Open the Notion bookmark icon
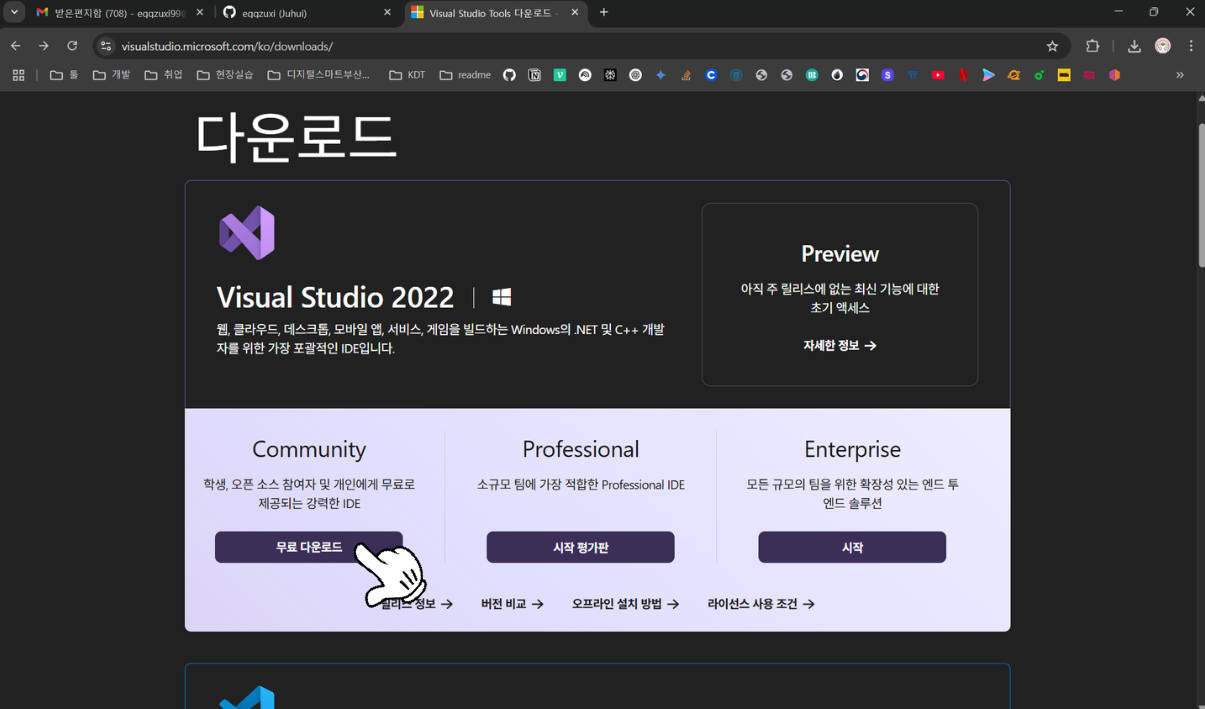This screenshot has width=1205, height=709. point(535,74)
